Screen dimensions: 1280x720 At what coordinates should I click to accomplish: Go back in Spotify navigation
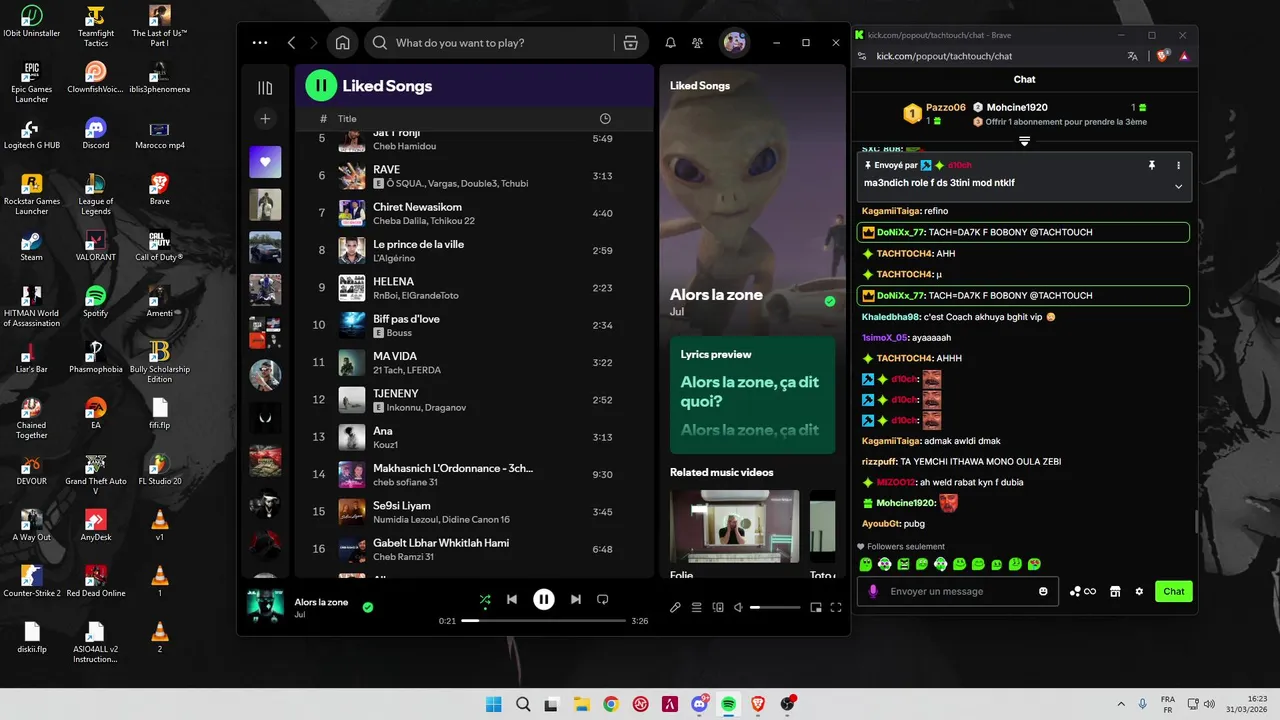click(292, 43)
